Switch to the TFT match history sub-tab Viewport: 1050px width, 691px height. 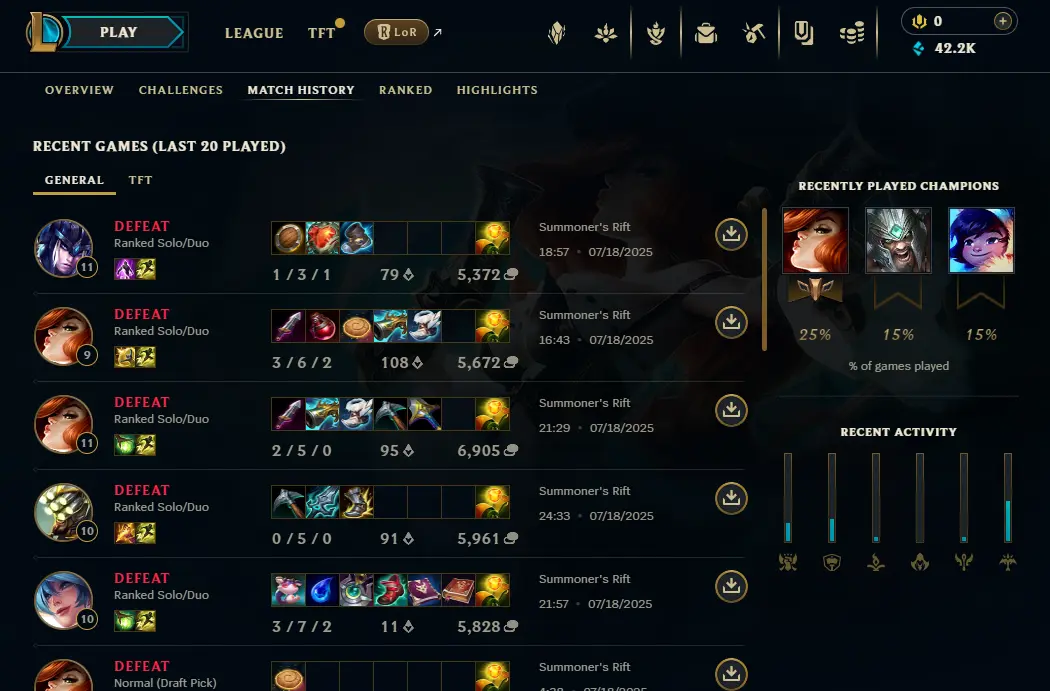140,180
